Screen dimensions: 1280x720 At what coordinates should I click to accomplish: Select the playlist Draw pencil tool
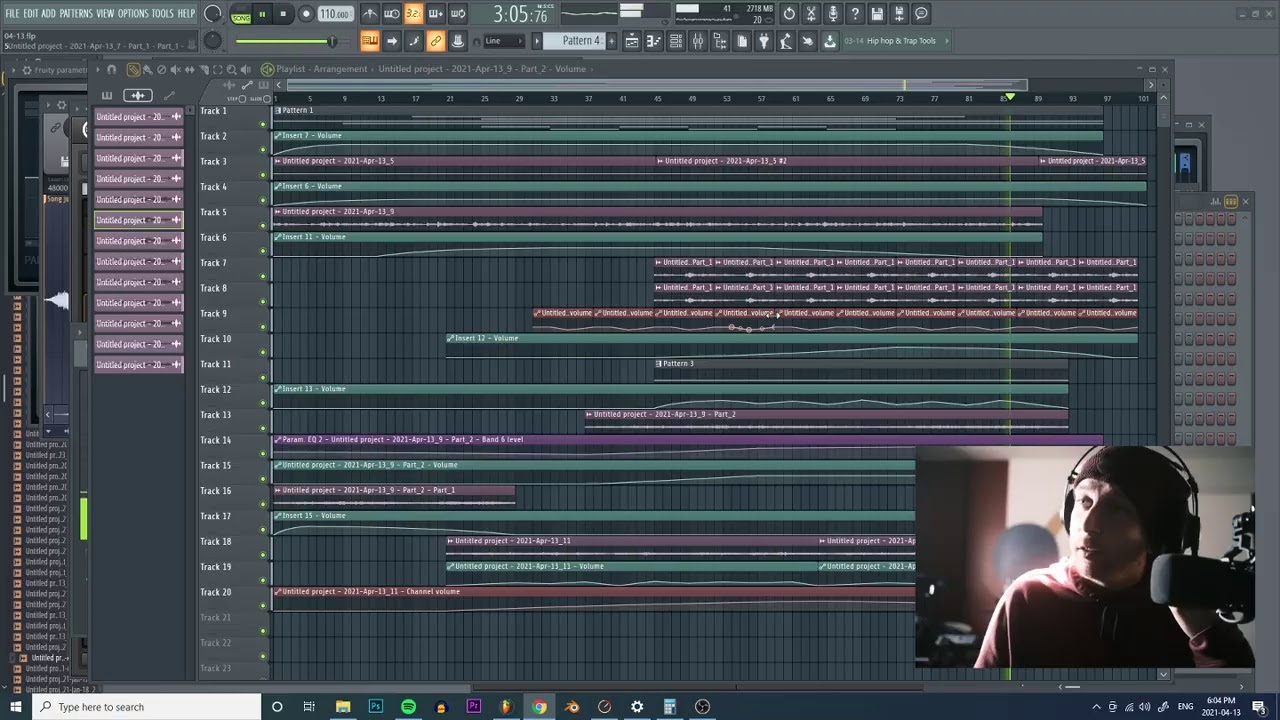click(133, 69)
